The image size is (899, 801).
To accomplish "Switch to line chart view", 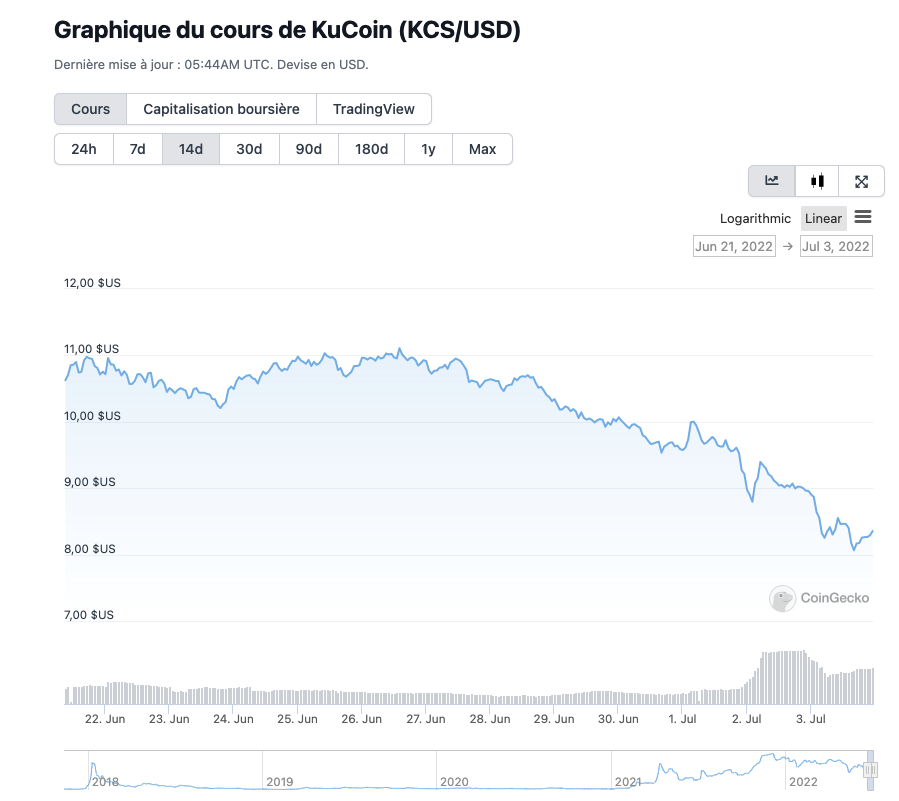I will point(772,181).
